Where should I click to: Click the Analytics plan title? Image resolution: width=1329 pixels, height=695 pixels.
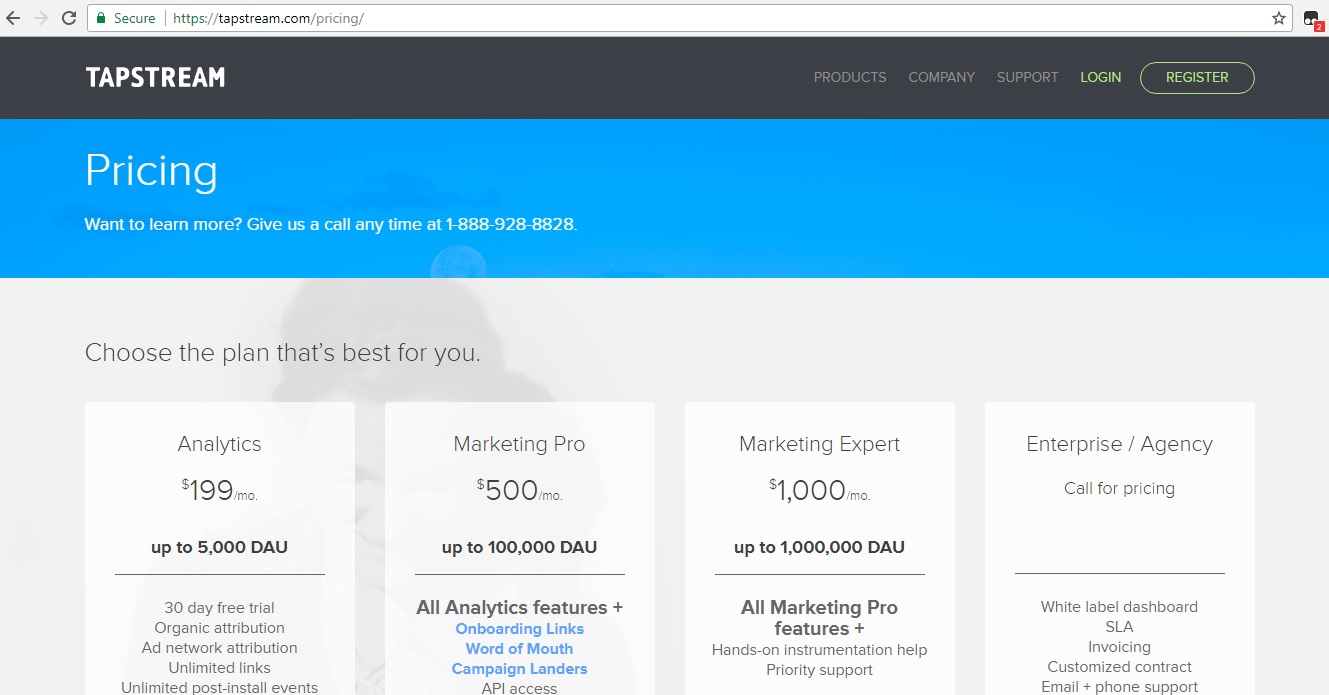219,444
